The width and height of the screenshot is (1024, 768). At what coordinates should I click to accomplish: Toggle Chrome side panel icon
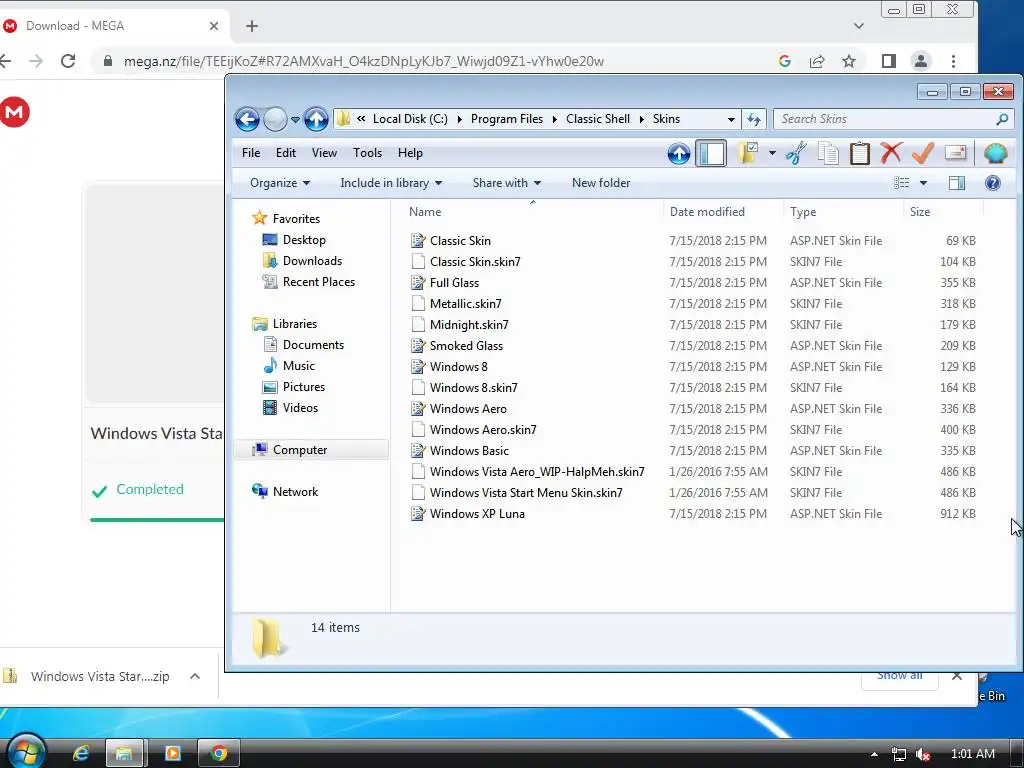888,61
